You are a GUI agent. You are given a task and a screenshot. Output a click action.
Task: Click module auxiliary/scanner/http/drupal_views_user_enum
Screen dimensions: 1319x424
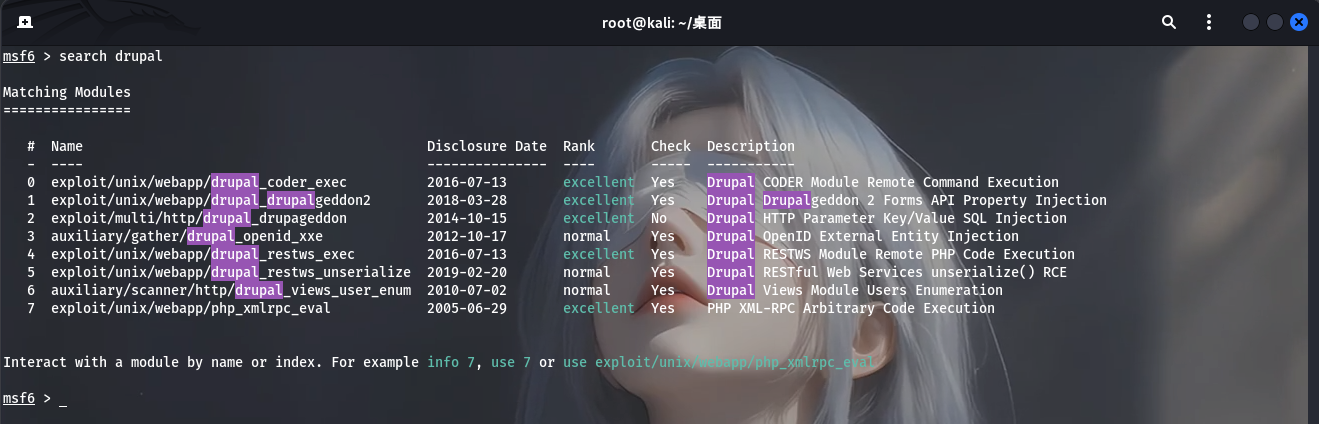pos(231,290)
